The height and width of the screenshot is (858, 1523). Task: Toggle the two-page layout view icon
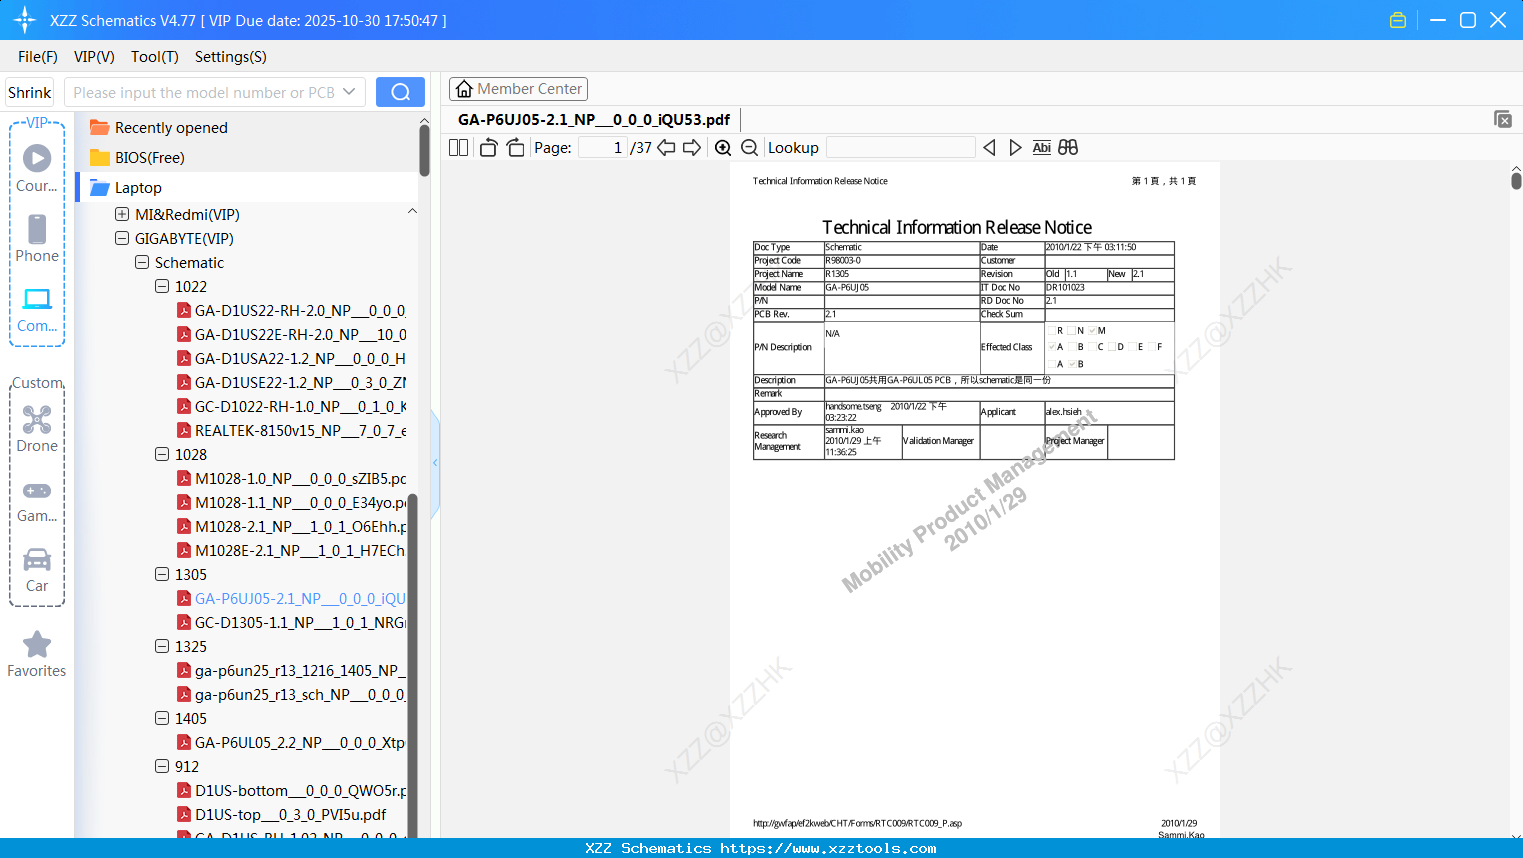[x=458, y=147]
